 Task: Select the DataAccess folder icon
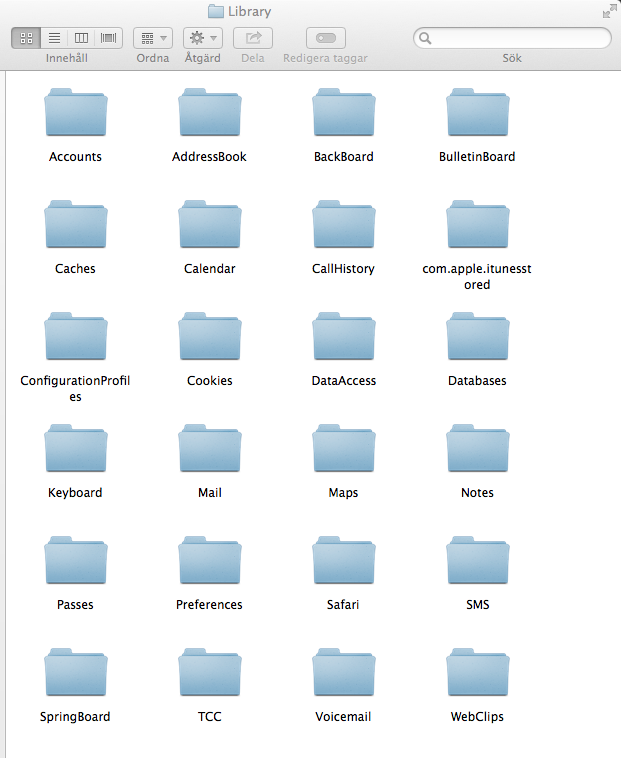(344, 336)
